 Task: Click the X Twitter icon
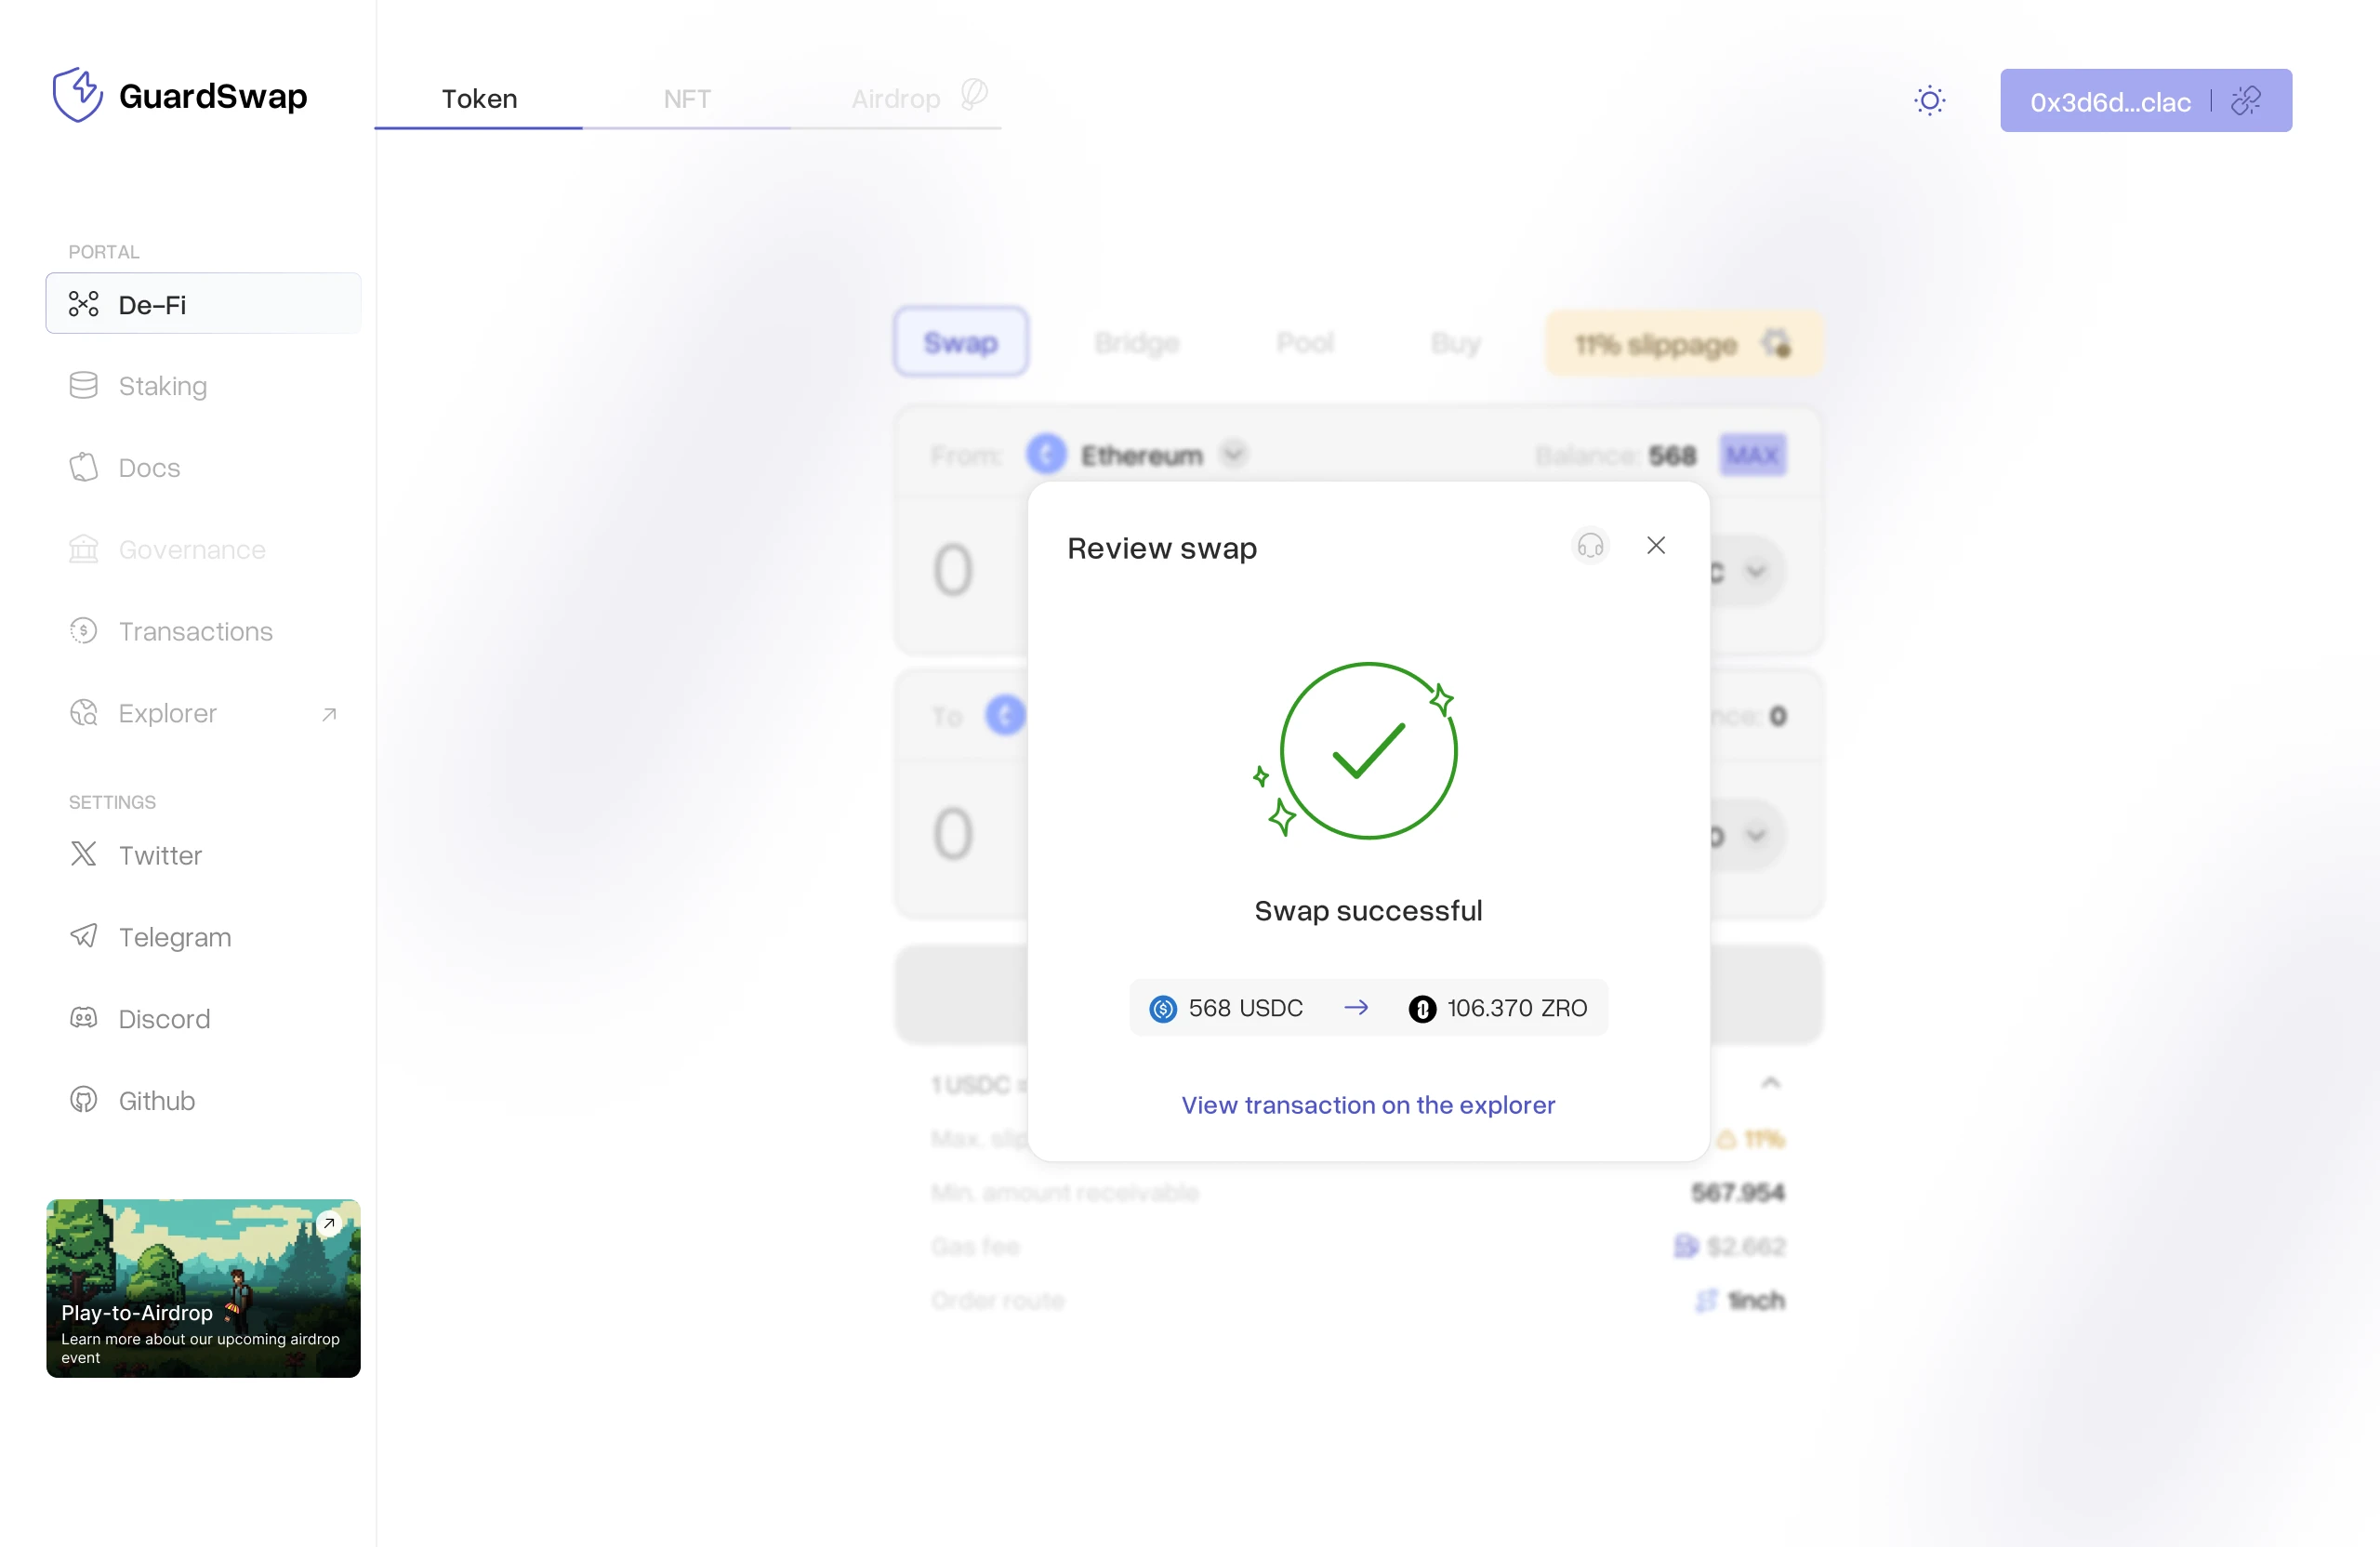[x=84, y=854]
